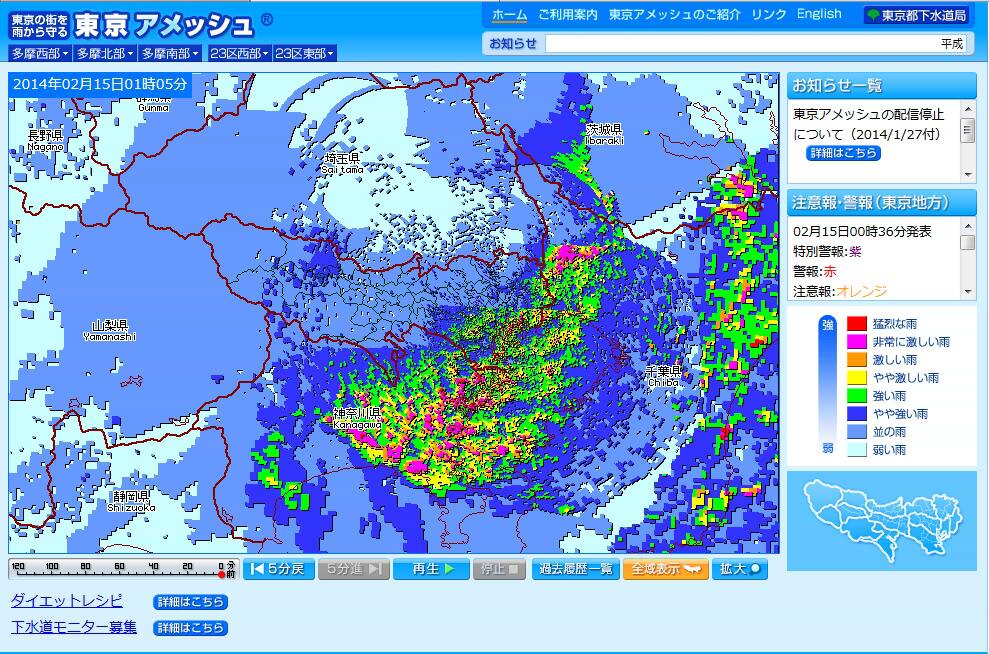Step forward with the 5分進 button

tap(354, 569)
